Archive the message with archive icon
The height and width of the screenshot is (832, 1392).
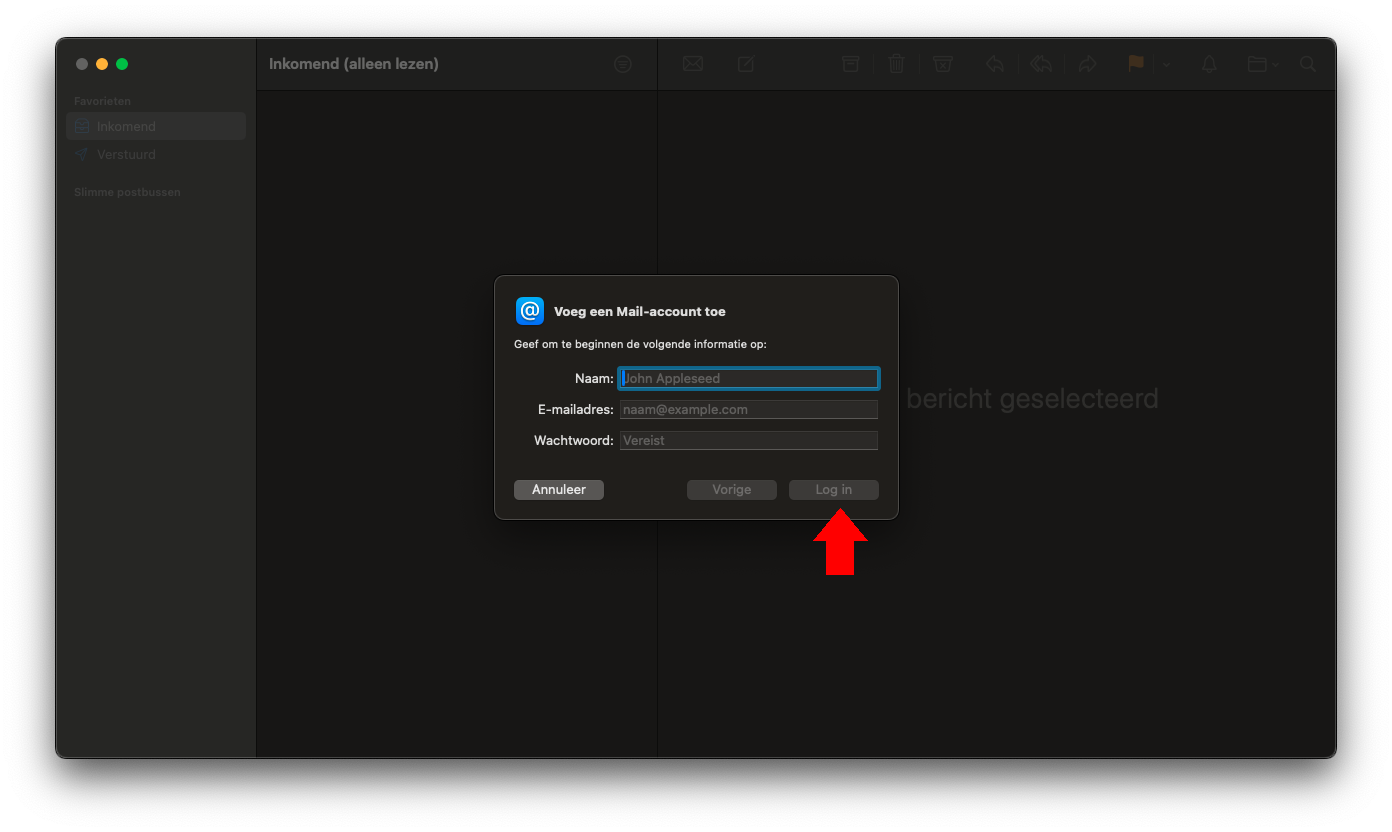(850, 63)
